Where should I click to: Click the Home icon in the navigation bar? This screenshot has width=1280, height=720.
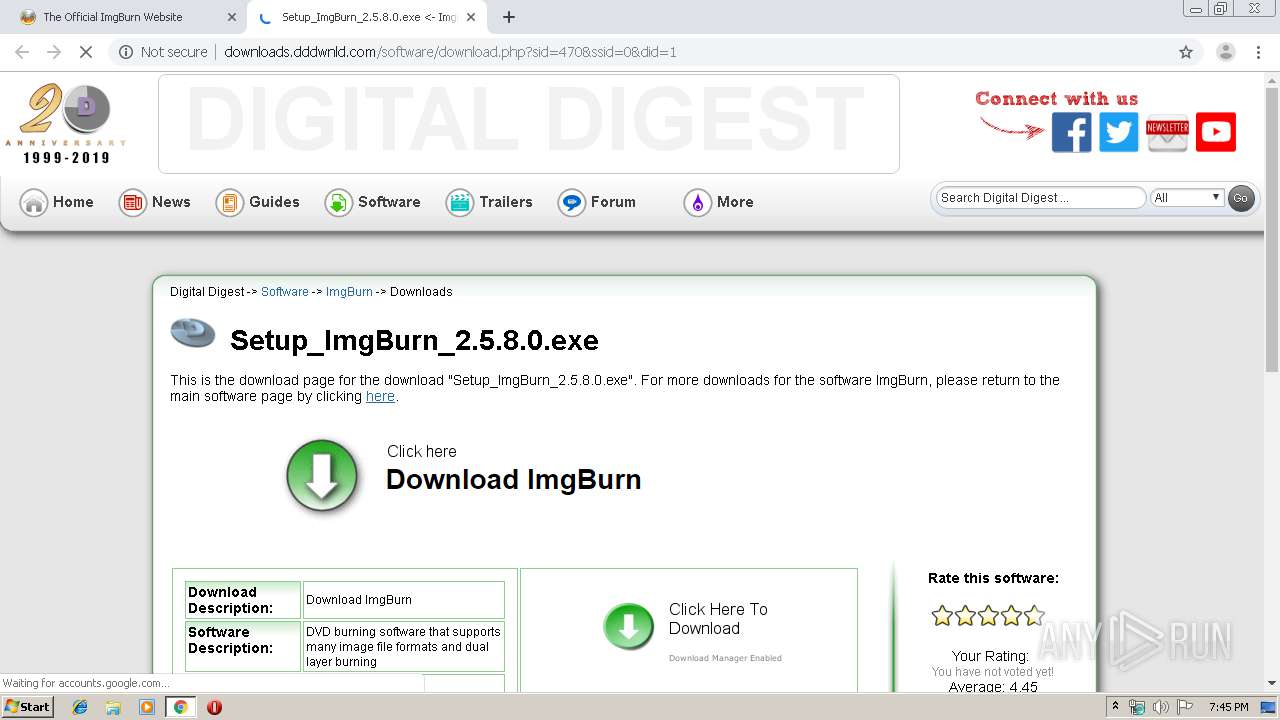click(34, 203)
